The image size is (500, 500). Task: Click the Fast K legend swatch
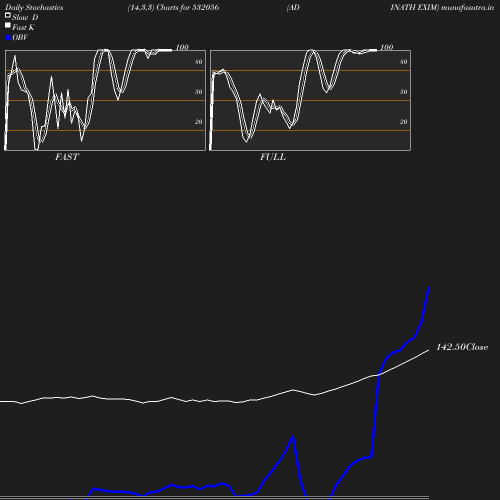click(x=8, y=25)
